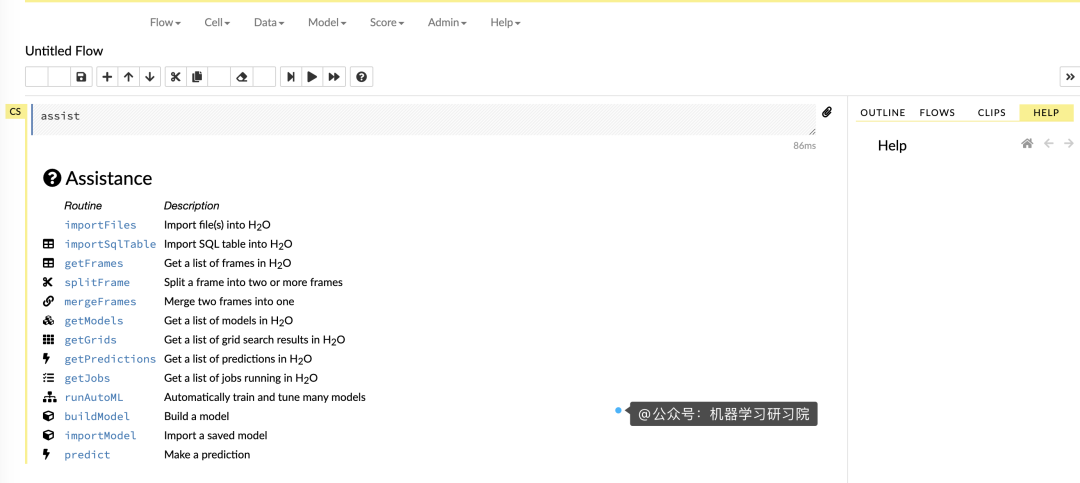
Task: Open the getModels routine link
Action: (94, 320)
